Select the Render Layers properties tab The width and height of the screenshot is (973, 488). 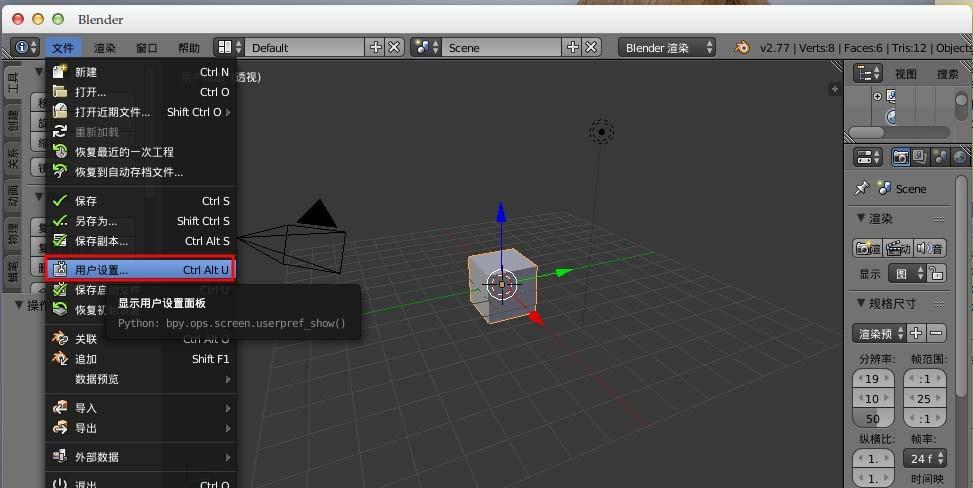[920, 157]
